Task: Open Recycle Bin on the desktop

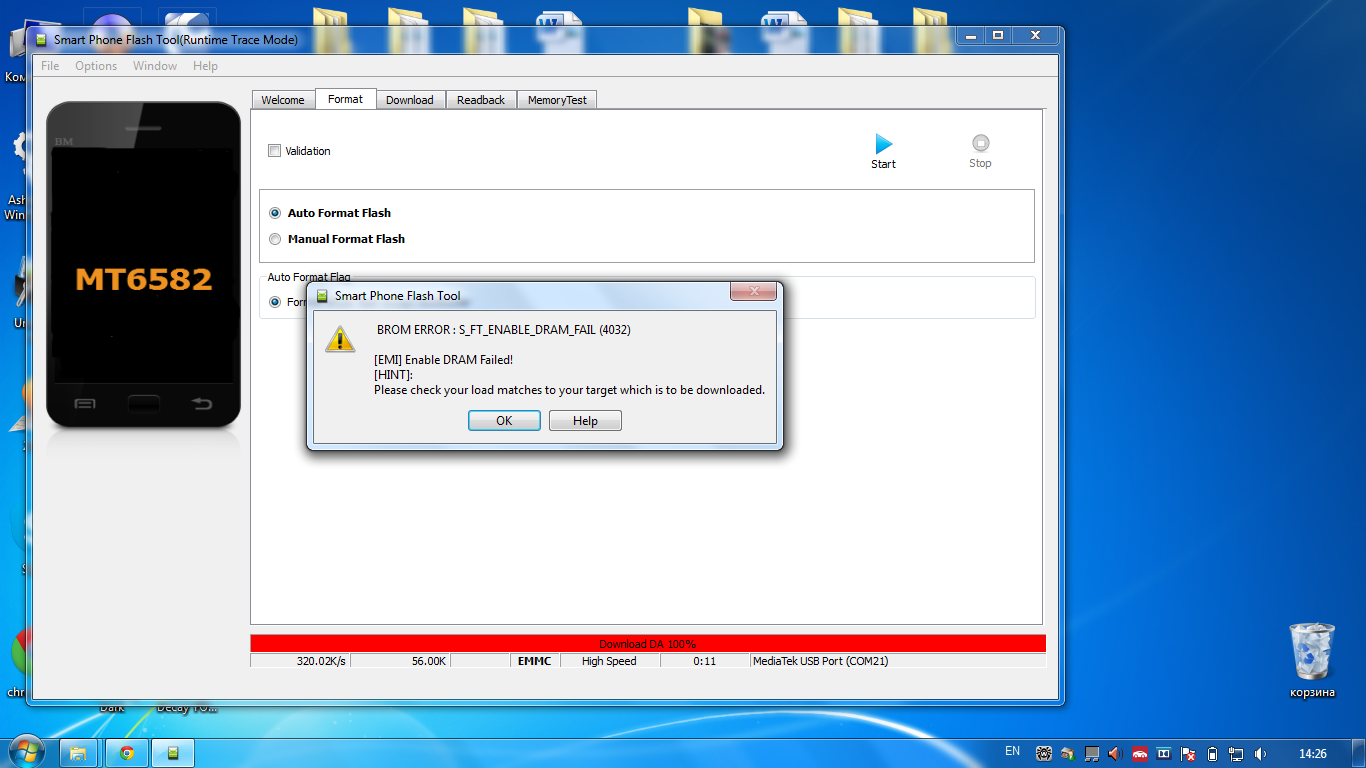Action: [x=1311, y=651]
